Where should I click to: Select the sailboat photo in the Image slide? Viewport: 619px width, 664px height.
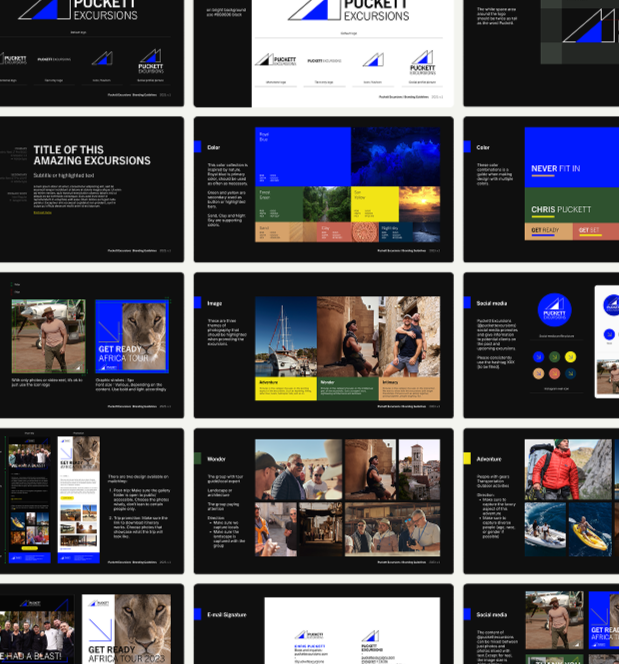click(286, 337)
